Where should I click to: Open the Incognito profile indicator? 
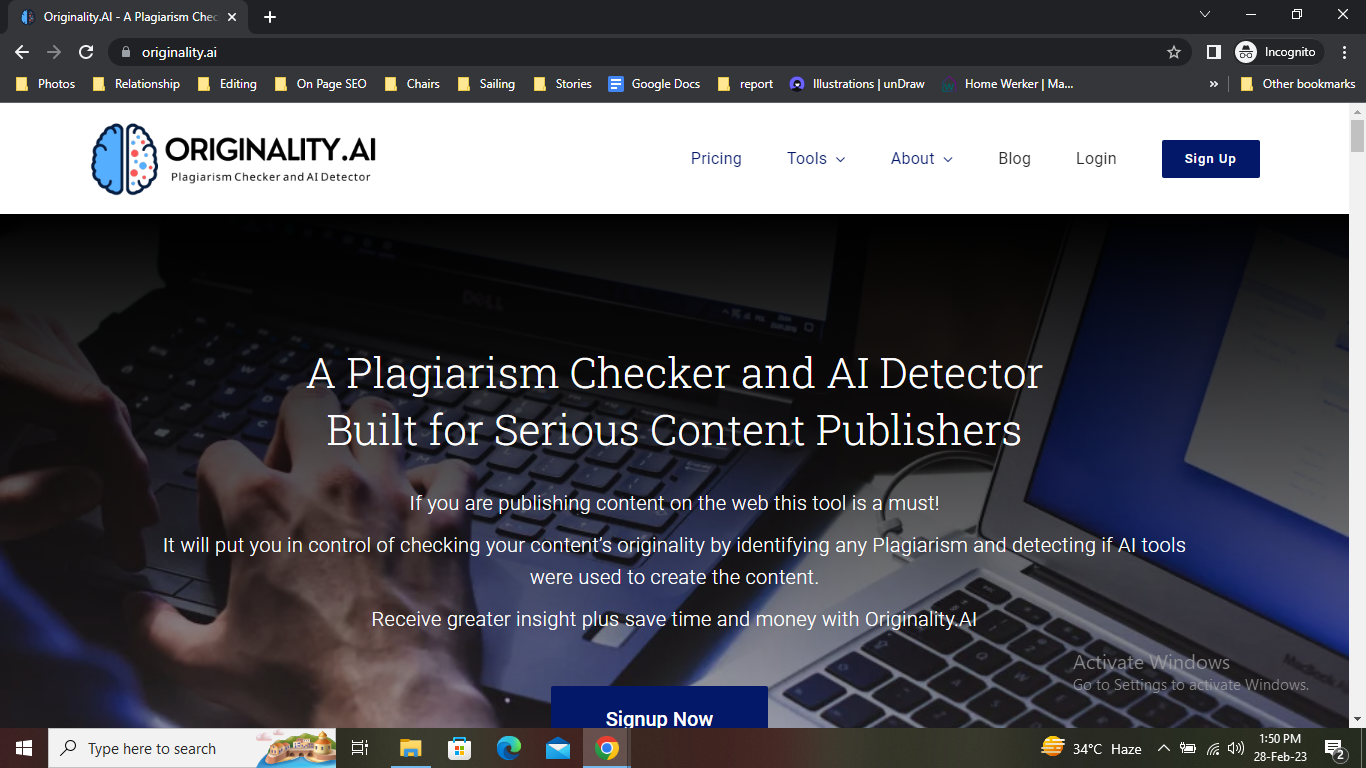(1278, 52)
